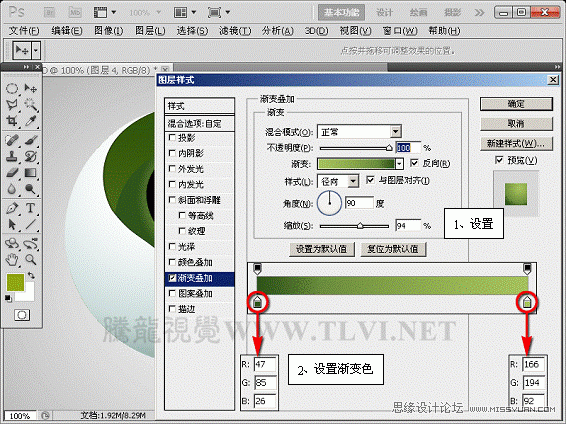Viewport: 566px width, 424px height.
Task: Click 复位为默认值 button
Action: (x=393, y=249)
